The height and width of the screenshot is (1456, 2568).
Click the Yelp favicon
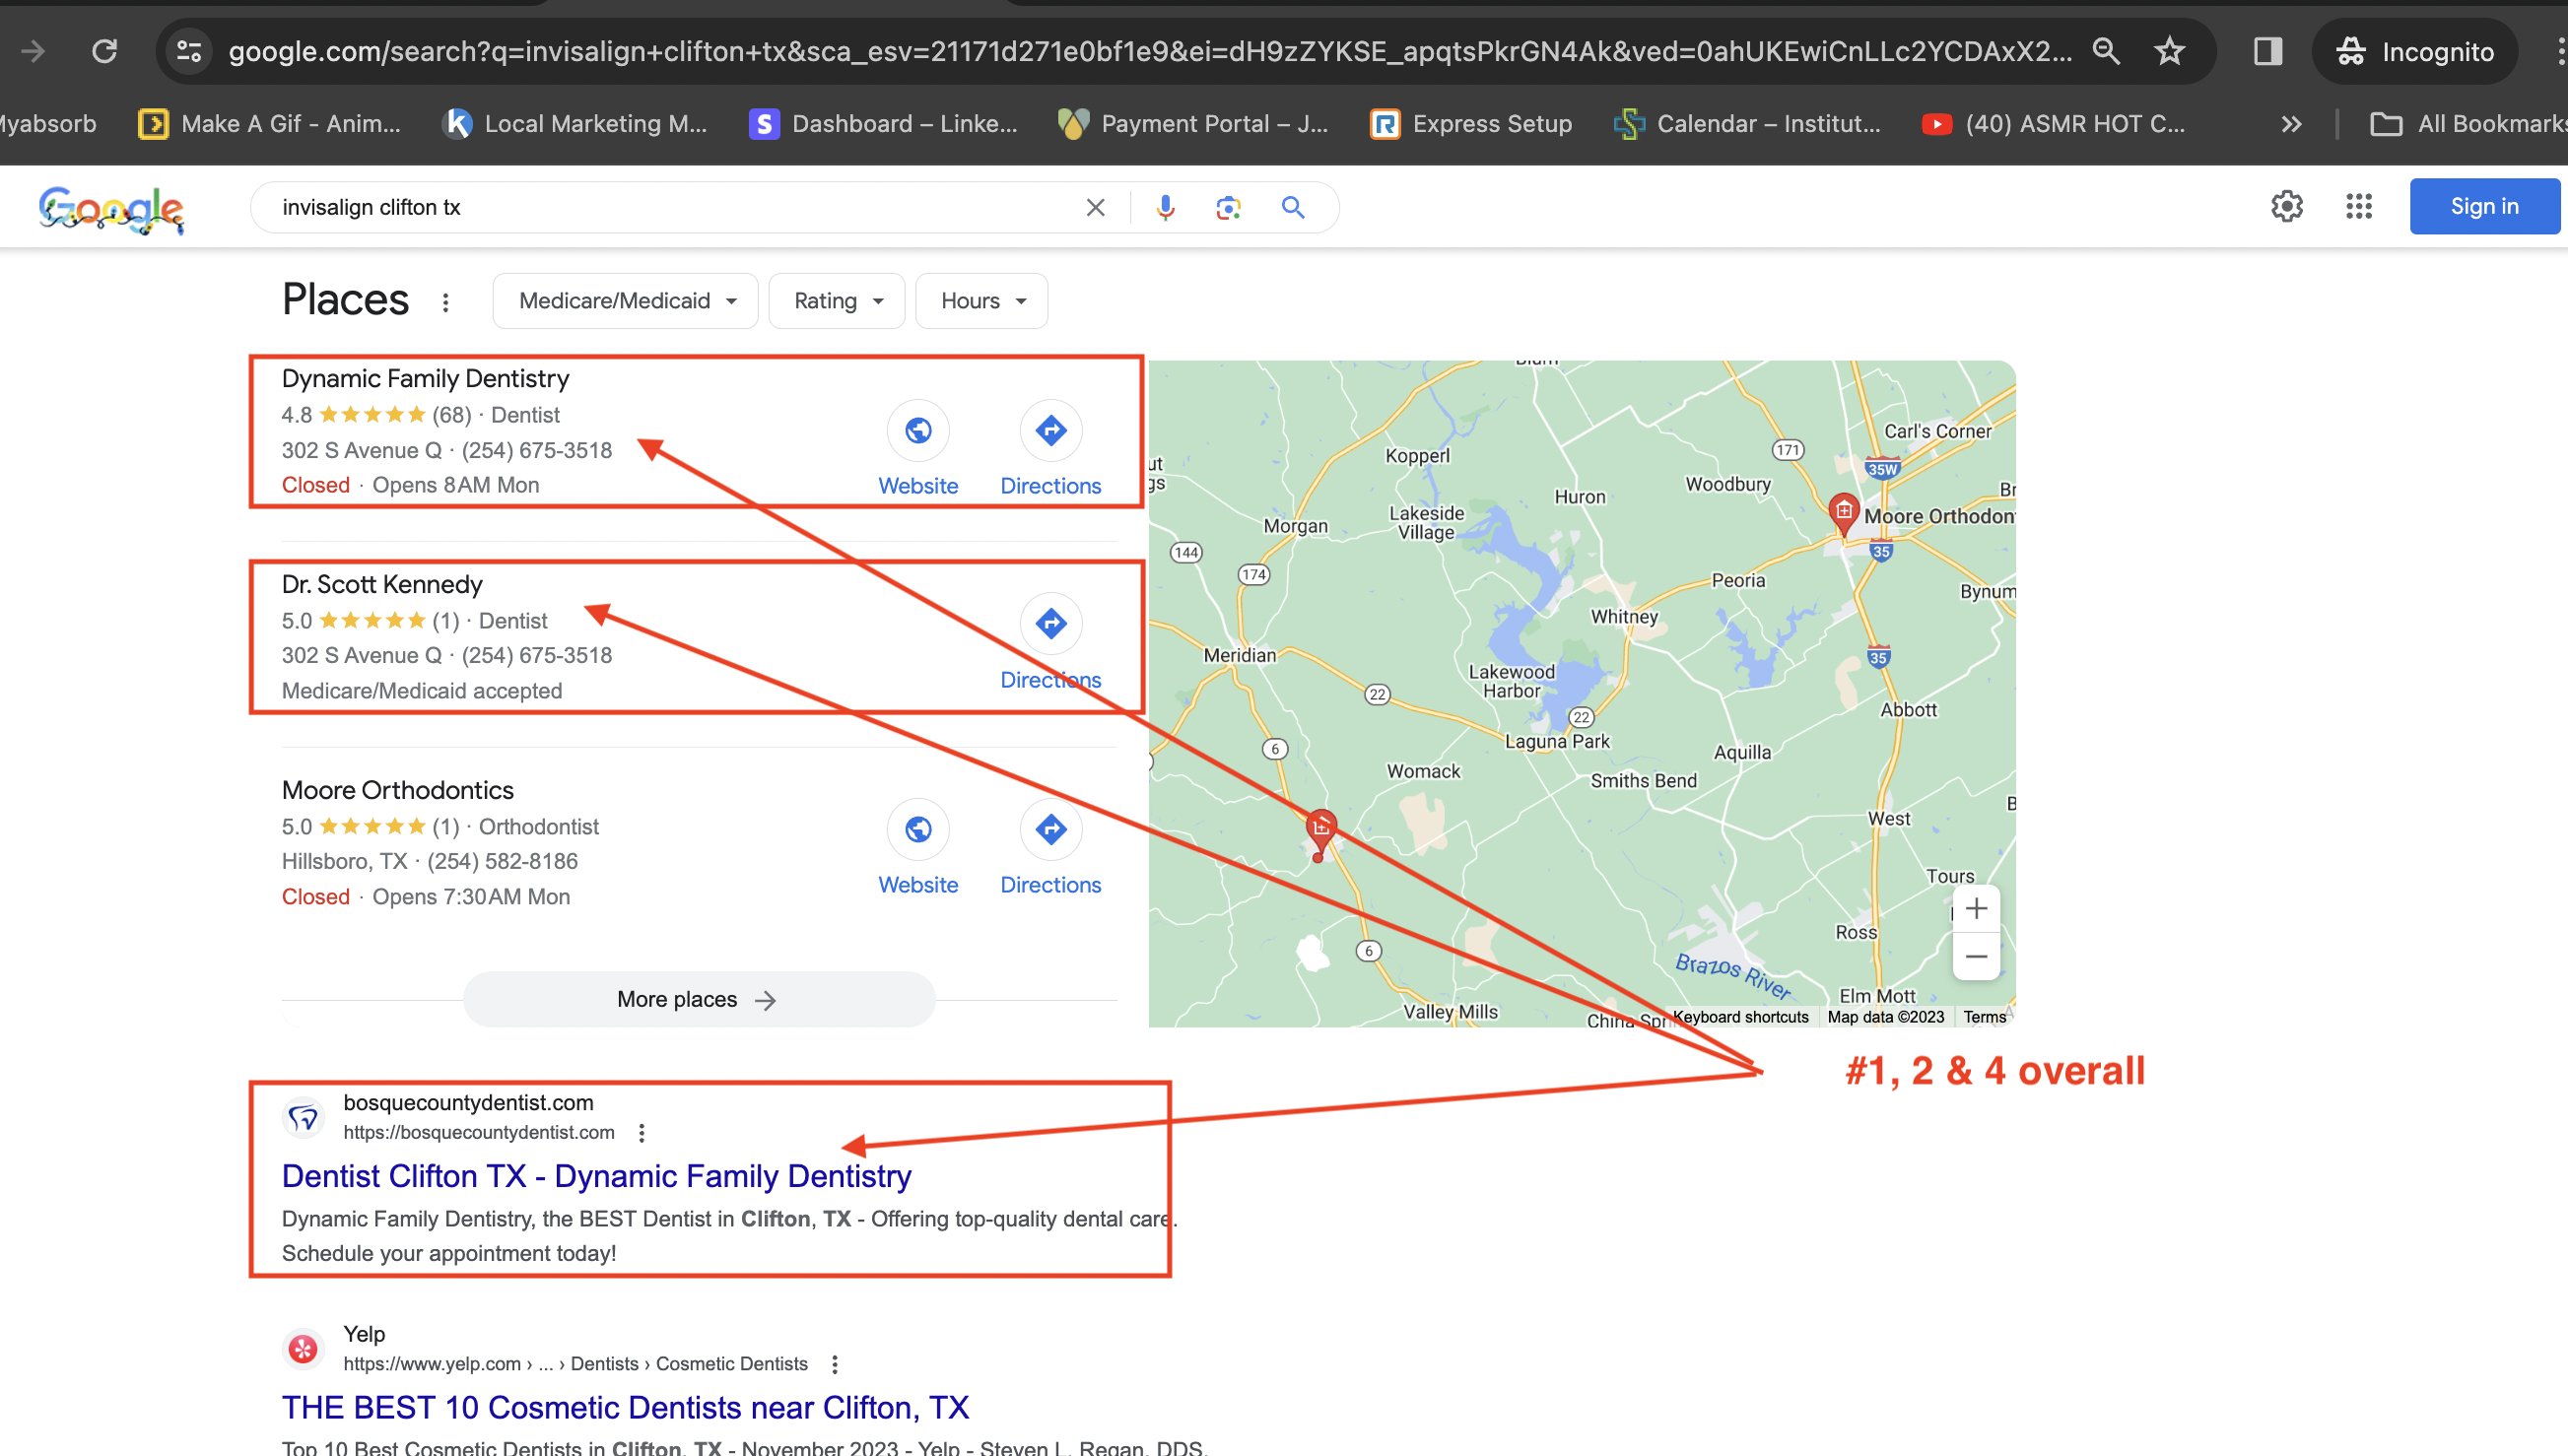pos(303,1349)
